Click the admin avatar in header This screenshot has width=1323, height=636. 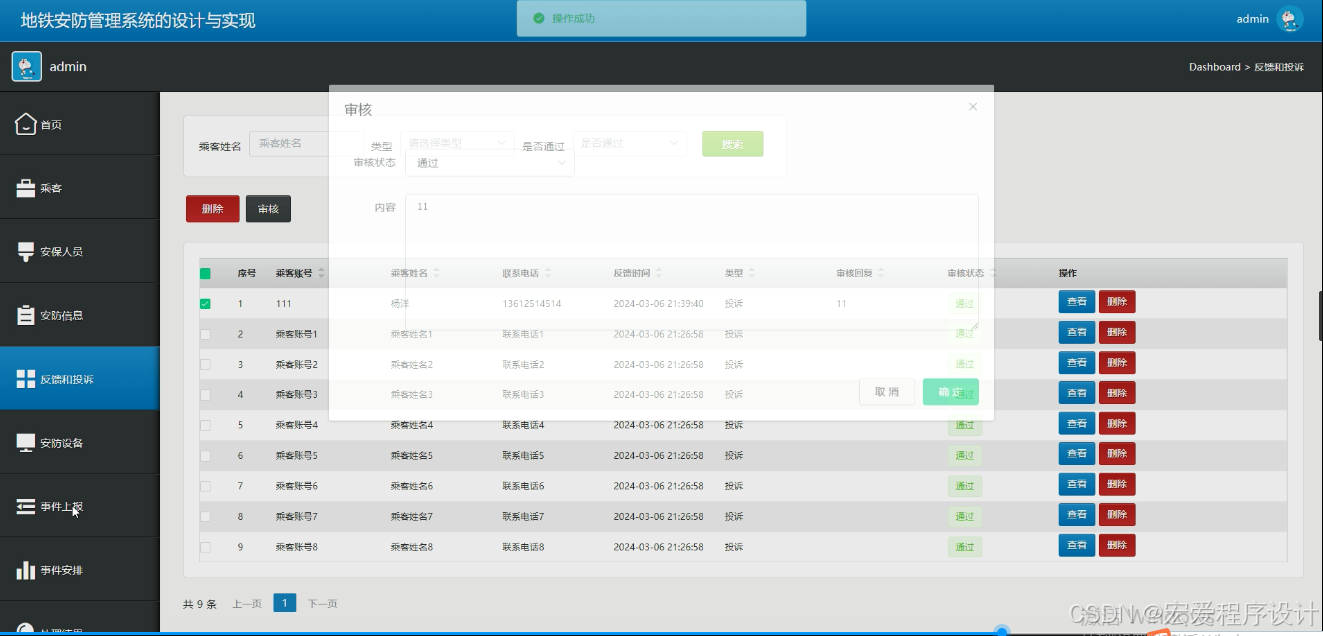1290,19
